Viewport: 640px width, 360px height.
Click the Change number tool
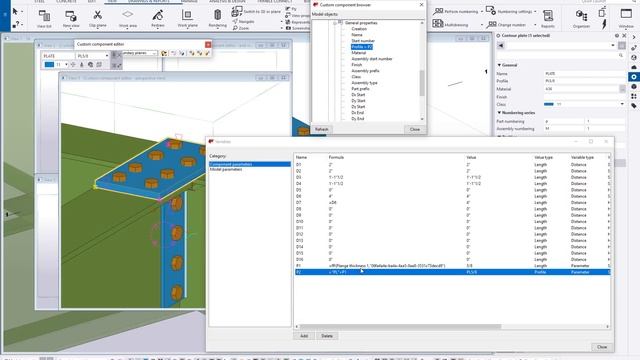[506, 24]
